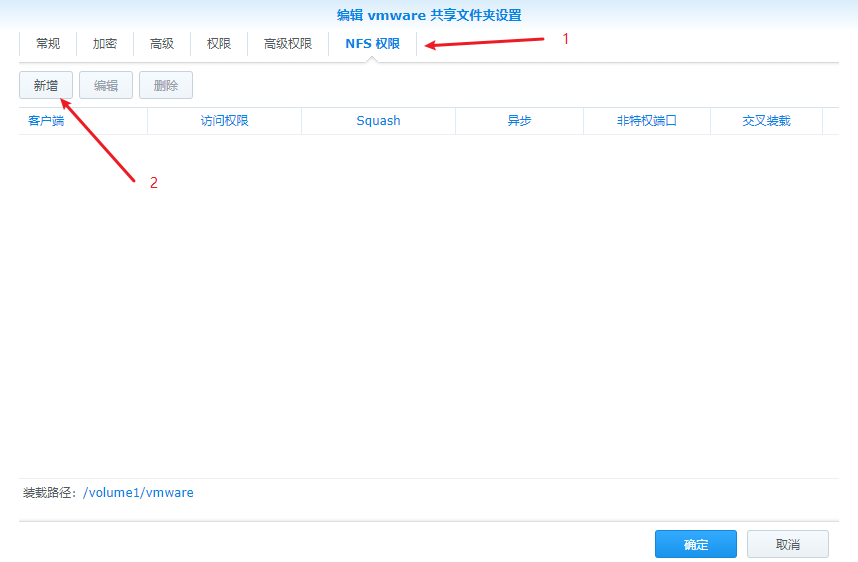This screenshot has width=858, height=562.
Task: Open the 高级权限 tab
Action: [x=288, y=44]
